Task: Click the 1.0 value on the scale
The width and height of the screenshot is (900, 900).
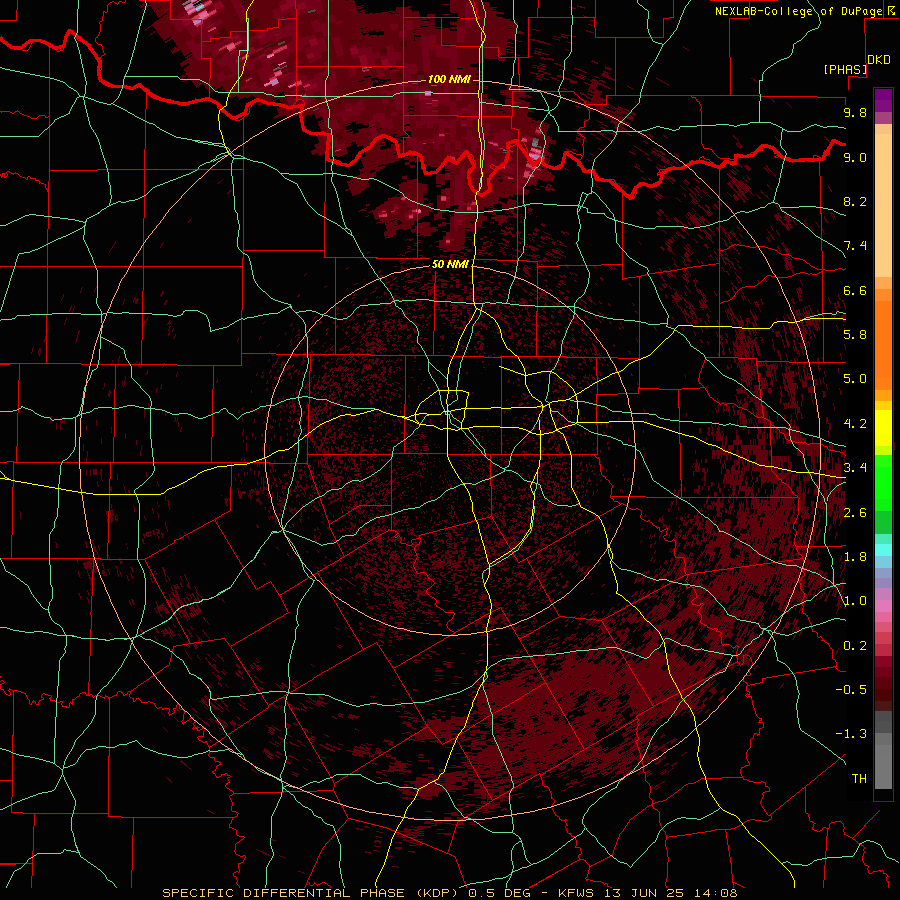Action: pos(855,601)
